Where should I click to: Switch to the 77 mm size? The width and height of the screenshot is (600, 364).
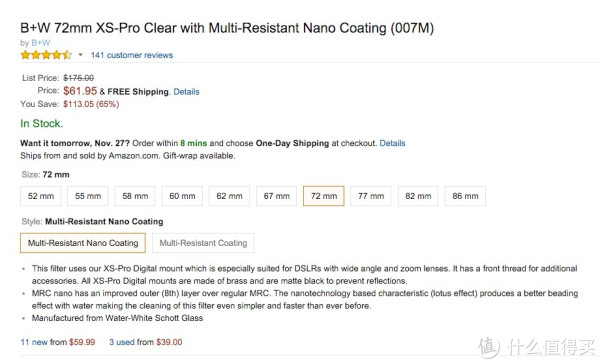pyautogui.click(x=371, y=196)
